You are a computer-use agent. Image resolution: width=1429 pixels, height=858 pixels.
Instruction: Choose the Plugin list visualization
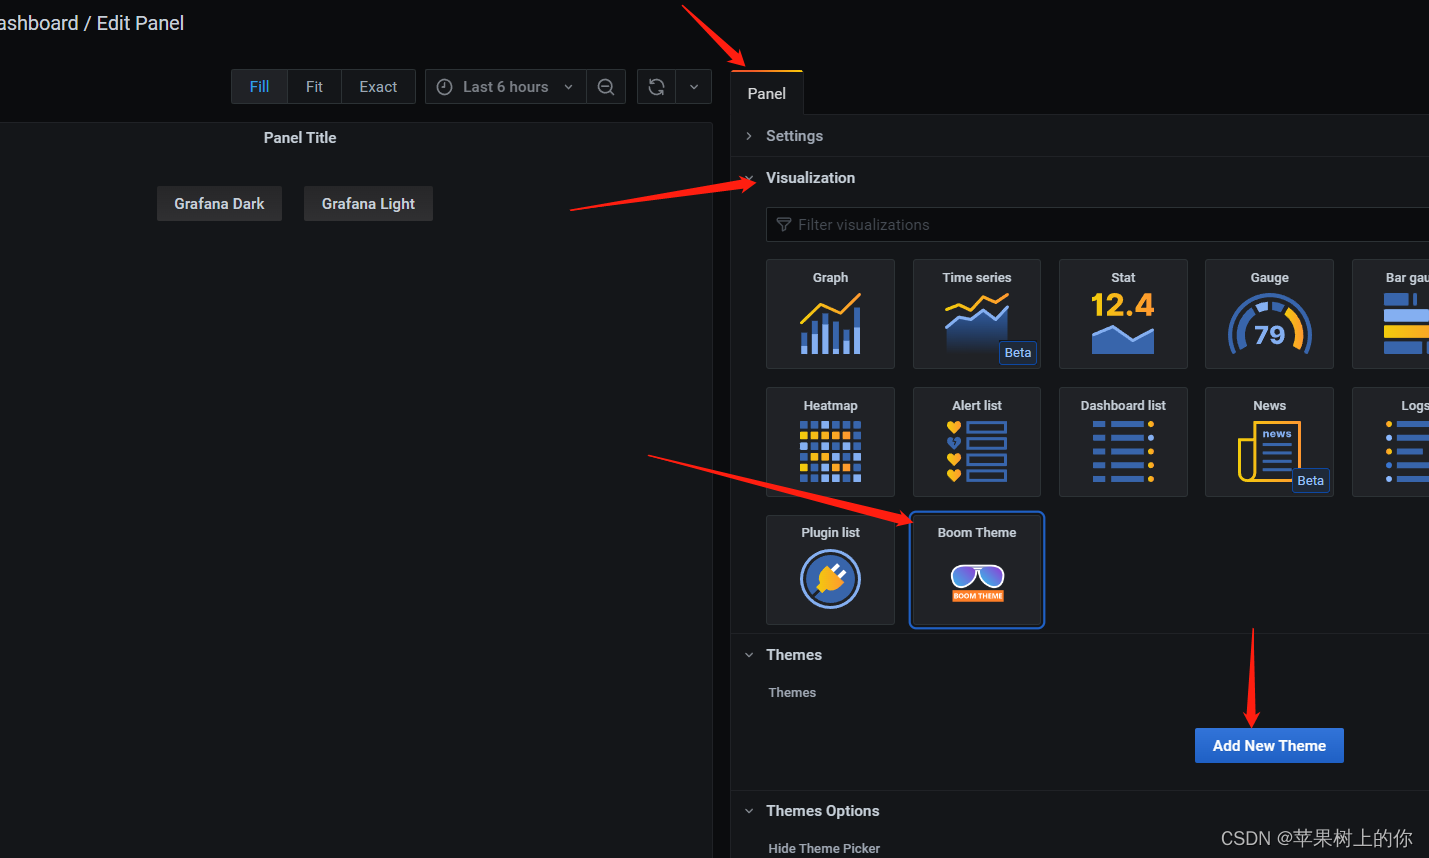coord(830,570)
